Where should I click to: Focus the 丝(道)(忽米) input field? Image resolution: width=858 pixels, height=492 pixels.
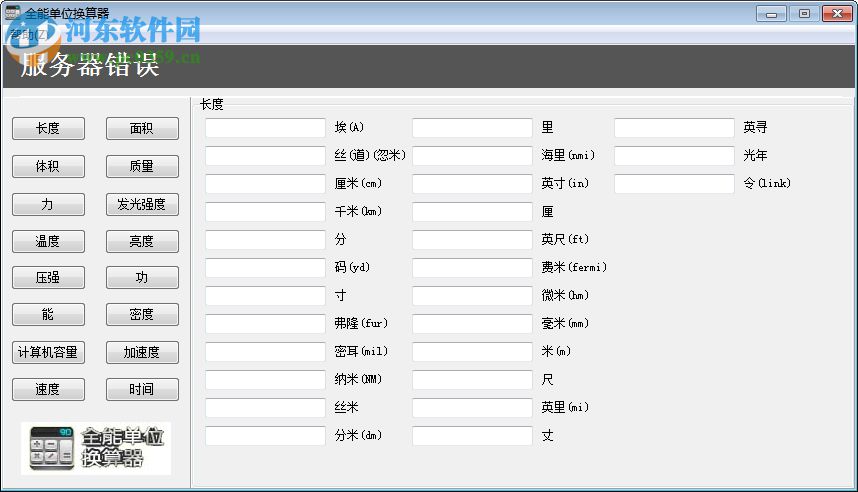click(265, 155)
